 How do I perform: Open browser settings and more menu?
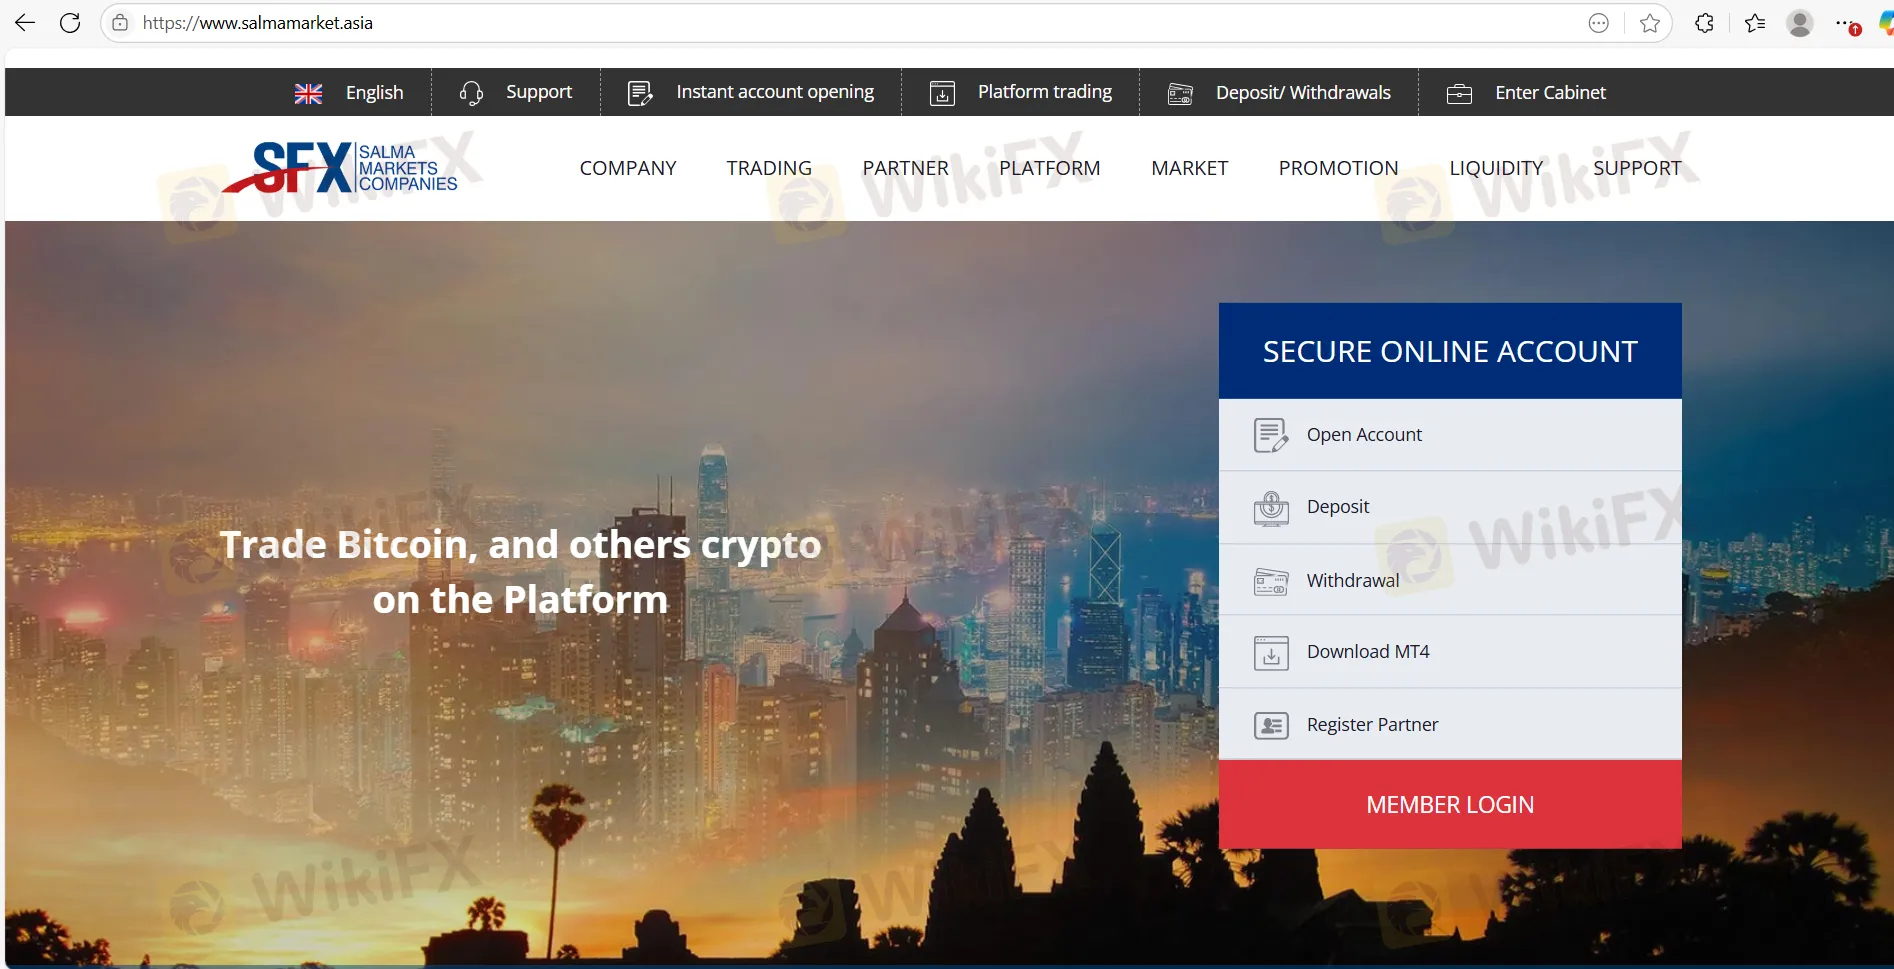(x=1845, y=23)
